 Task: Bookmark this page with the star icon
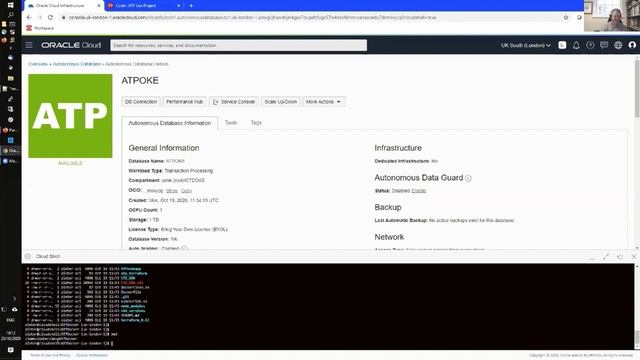pyautogui.click(x=566, y=18)
